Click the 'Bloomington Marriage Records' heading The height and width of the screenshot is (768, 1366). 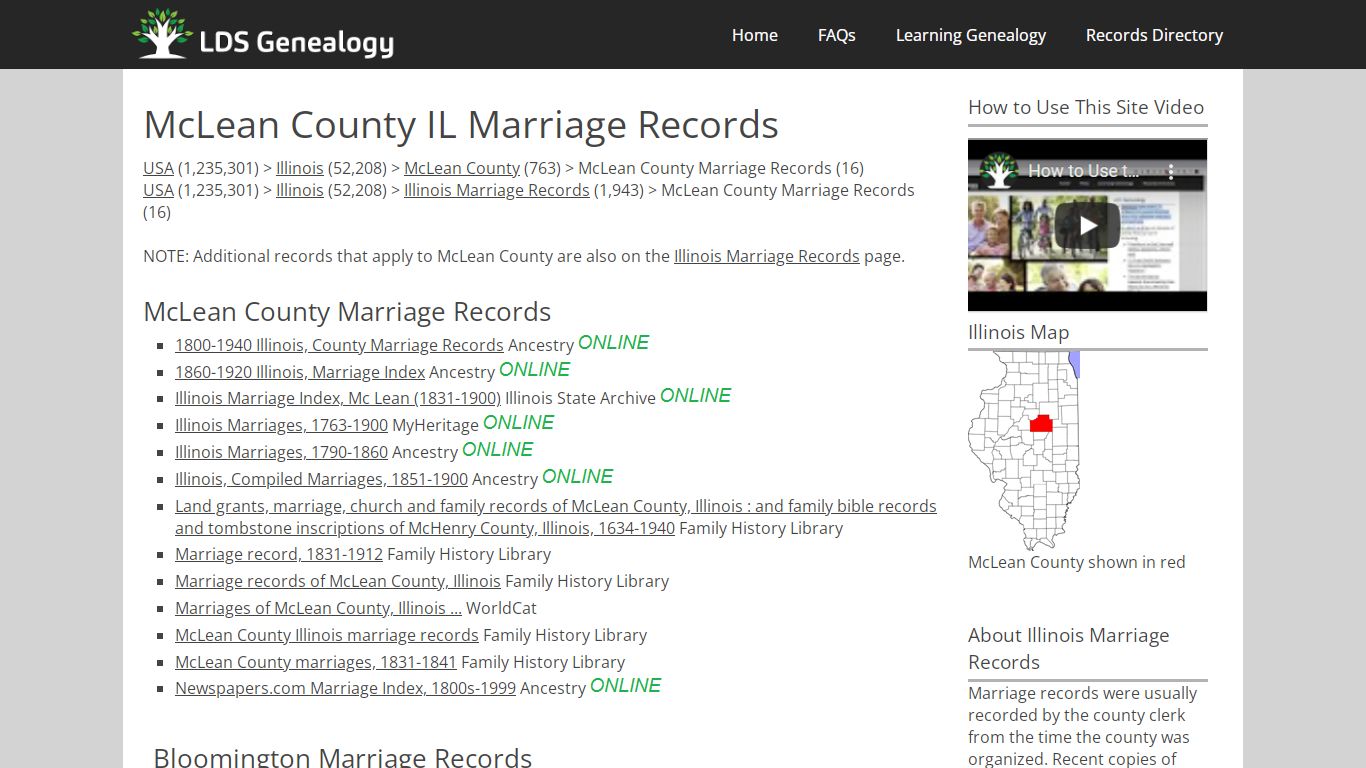[342, 757]
